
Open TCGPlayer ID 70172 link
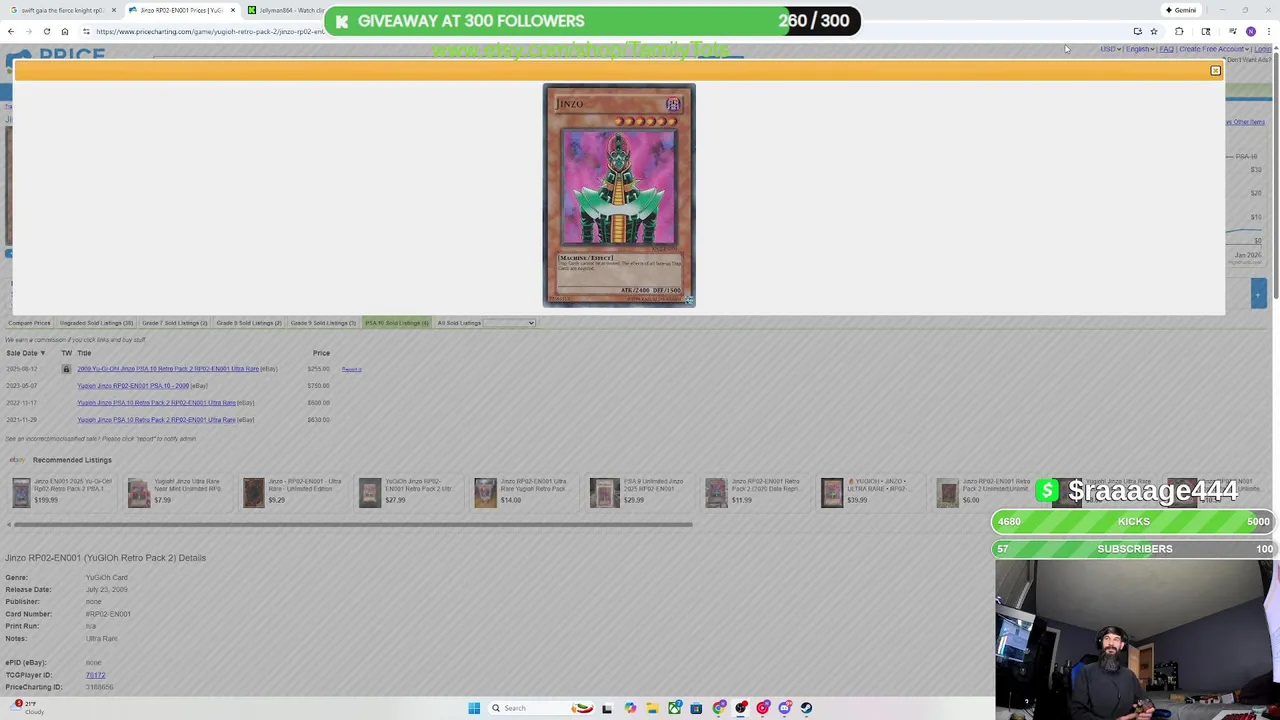pyautogui.click(x=95, y=675)
